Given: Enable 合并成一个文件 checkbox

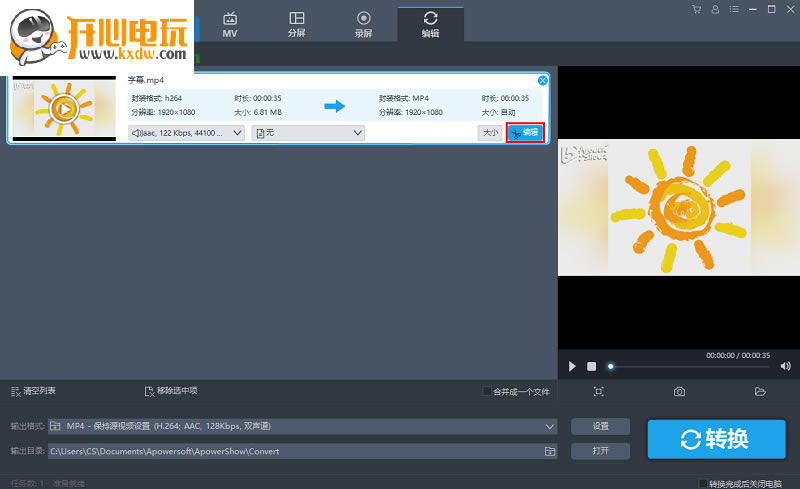Looking at the screenshot, I should (x=487, y=391).
